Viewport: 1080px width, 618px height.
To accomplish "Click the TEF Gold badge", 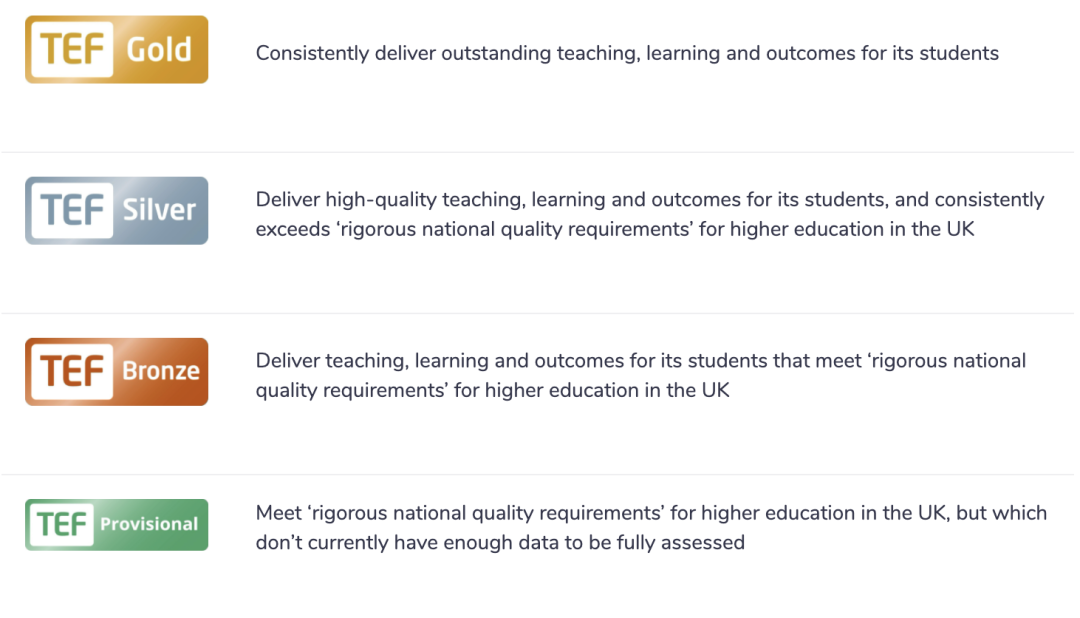I will (116, 50).
